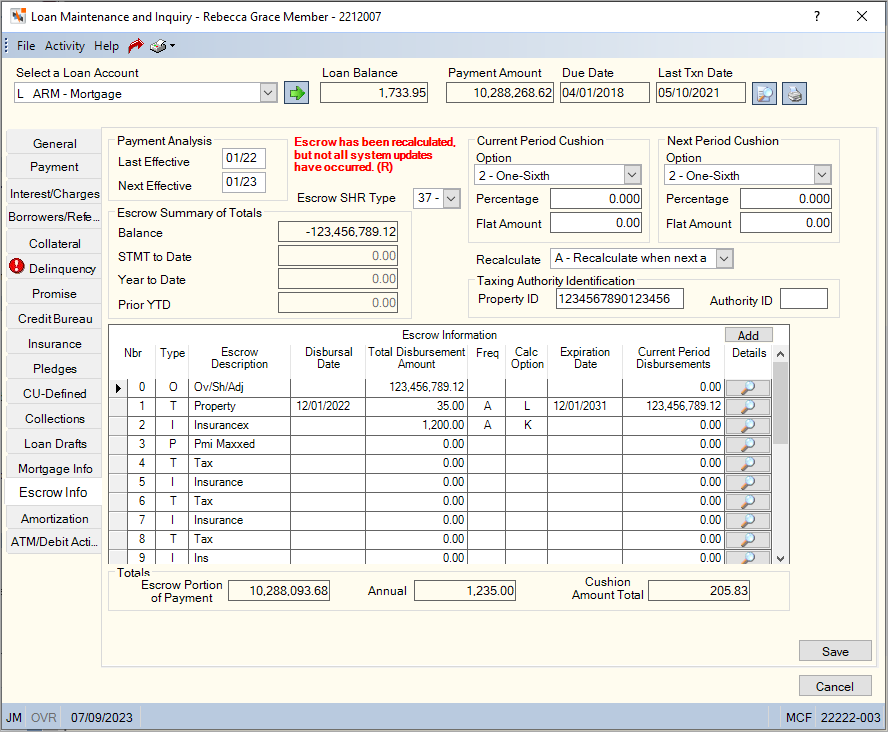Click the red delinquency alert icon
Screen dimensions: 888x732
(17, 266)
